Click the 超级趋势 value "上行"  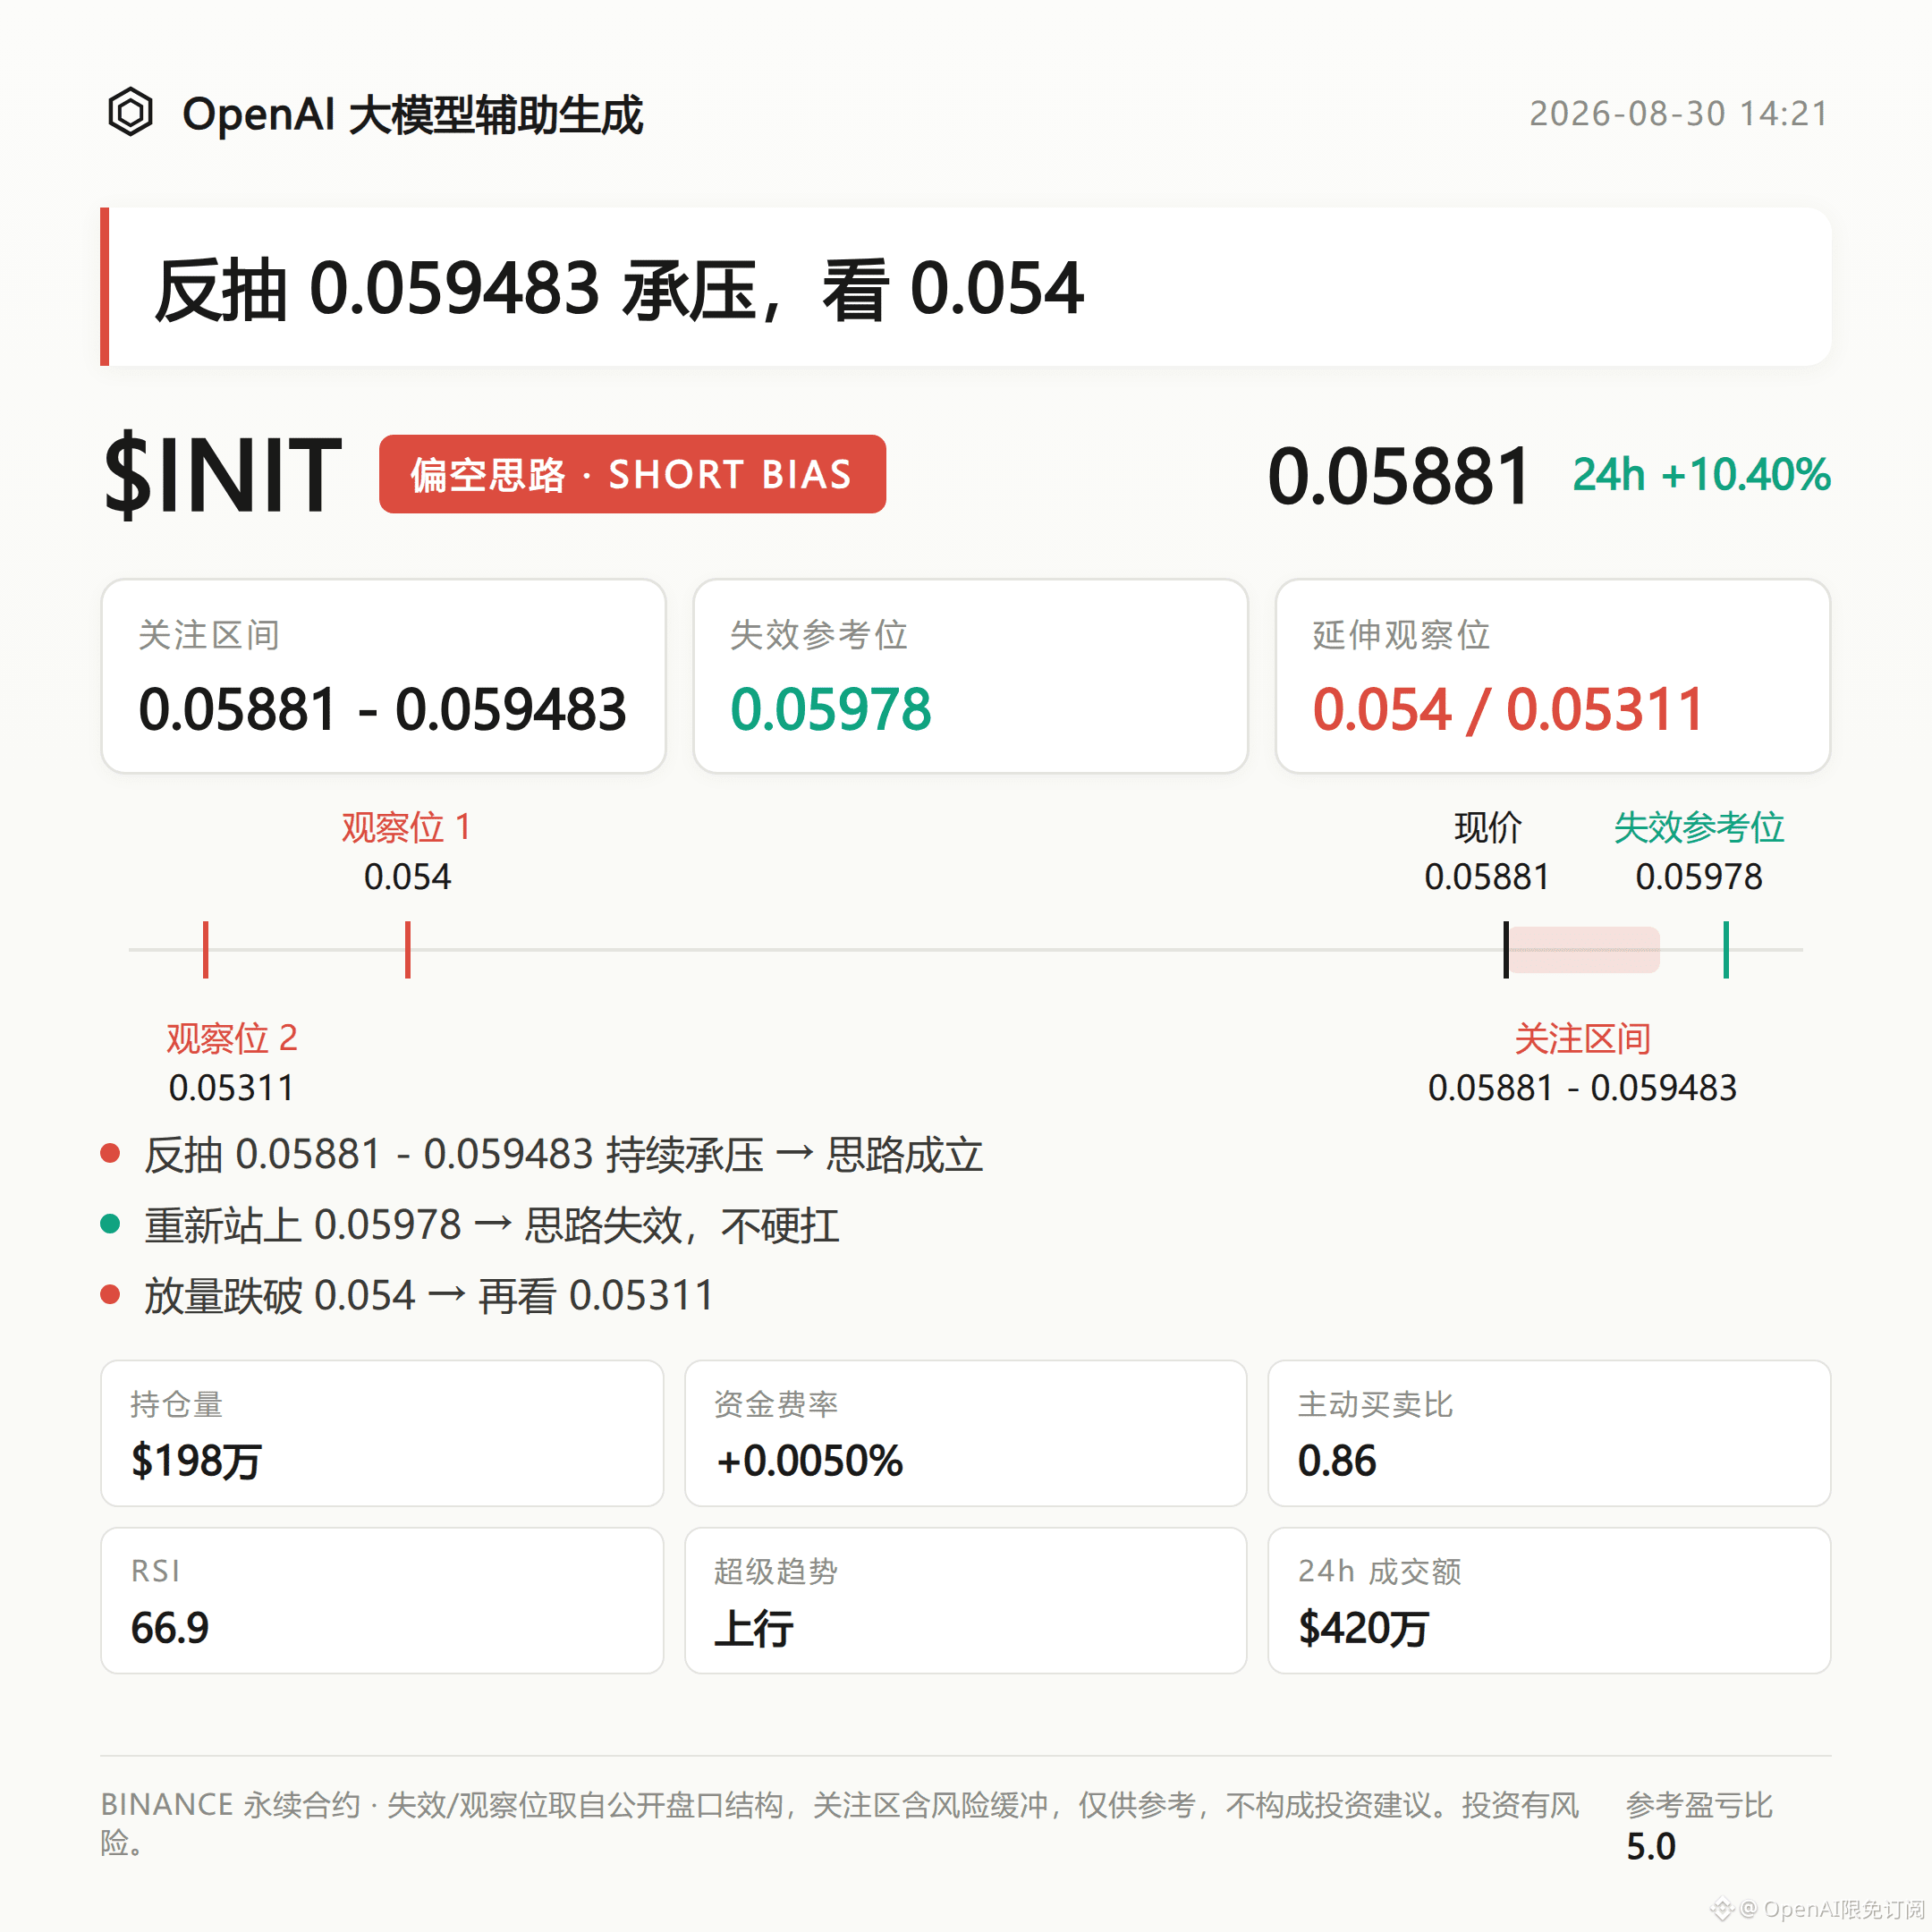coord(754,1628)
